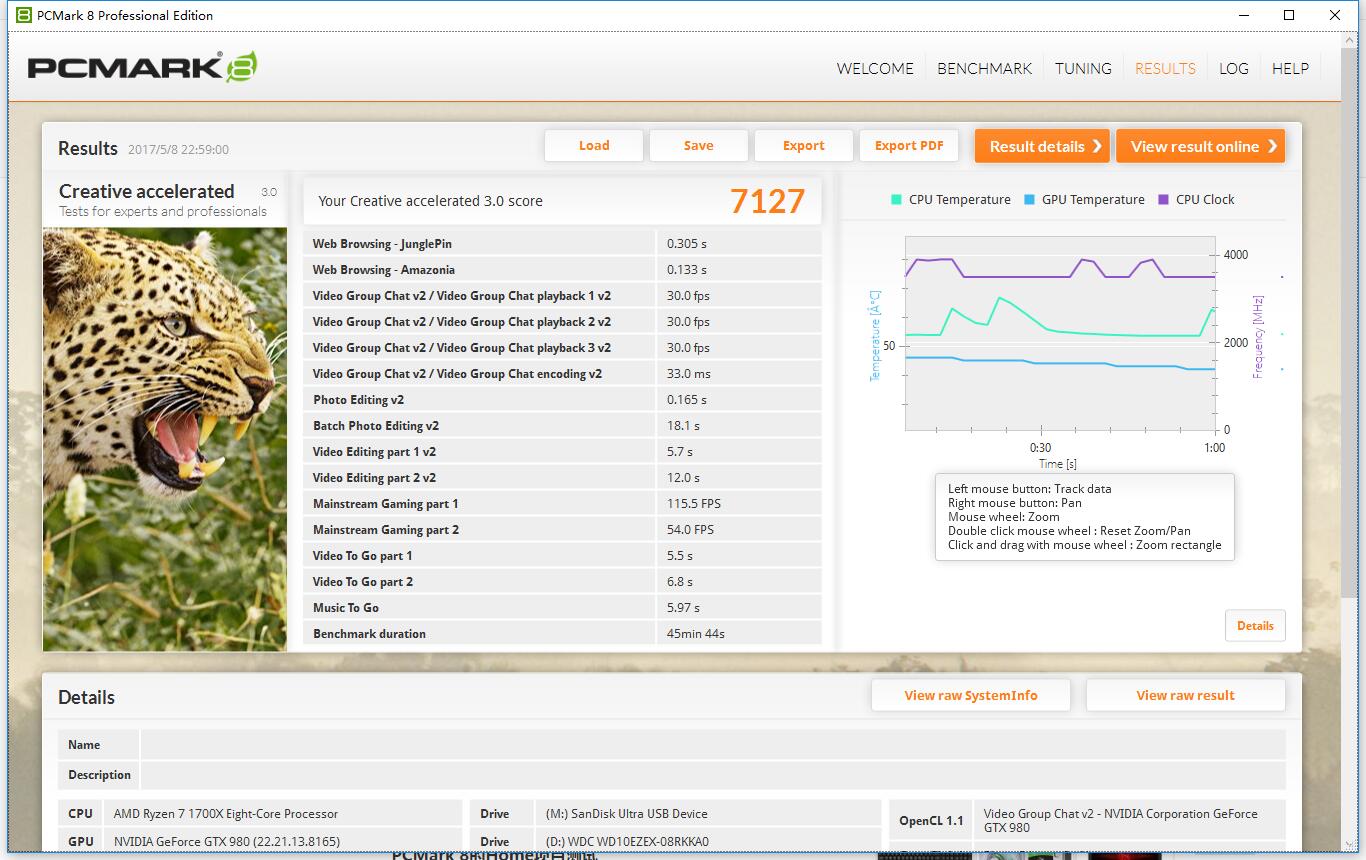Open View result online
The height and width of the screenshot is (860, 1366).
pyautogui.click(x=1200, y=146)
